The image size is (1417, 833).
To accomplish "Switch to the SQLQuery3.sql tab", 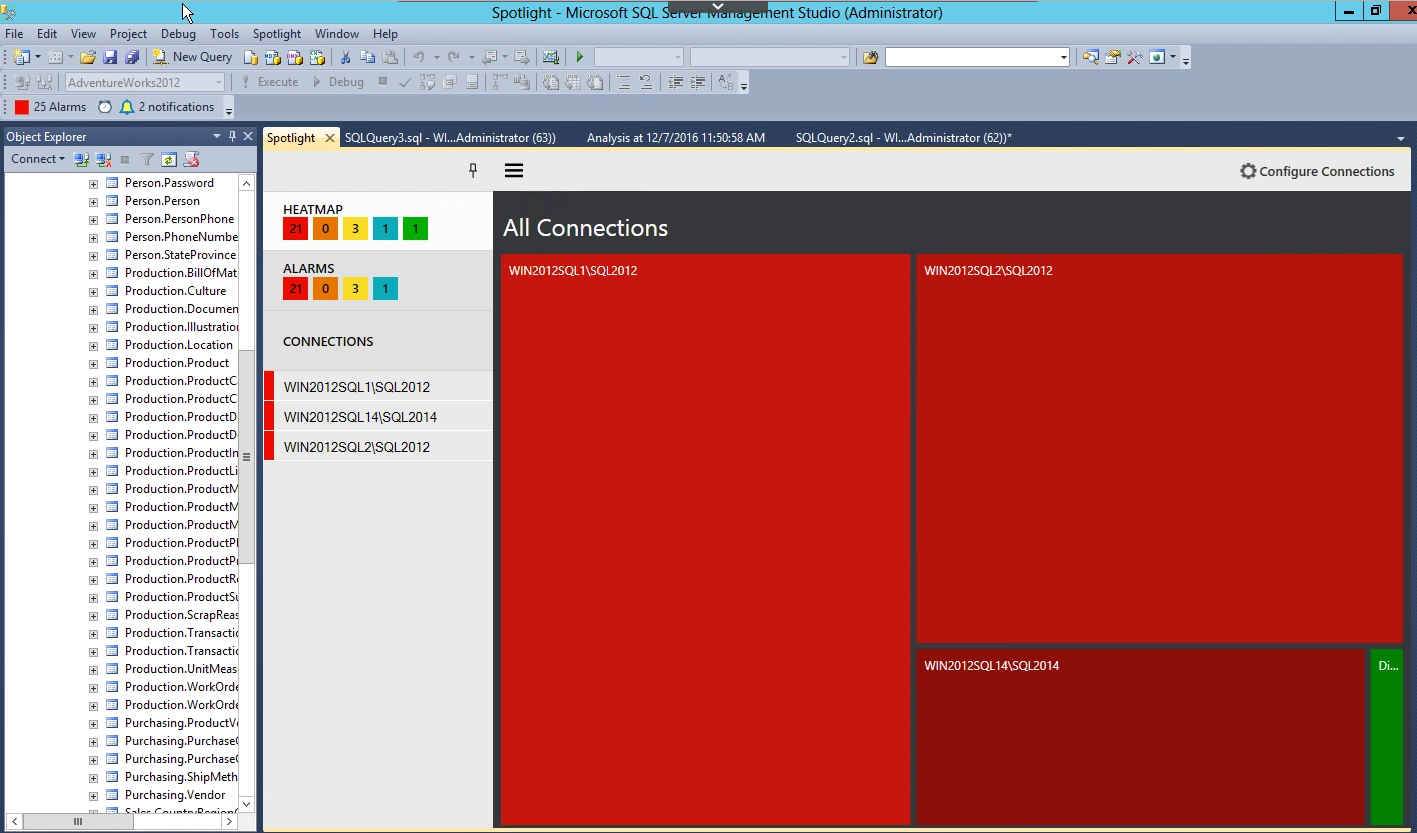I will [449, 138].
